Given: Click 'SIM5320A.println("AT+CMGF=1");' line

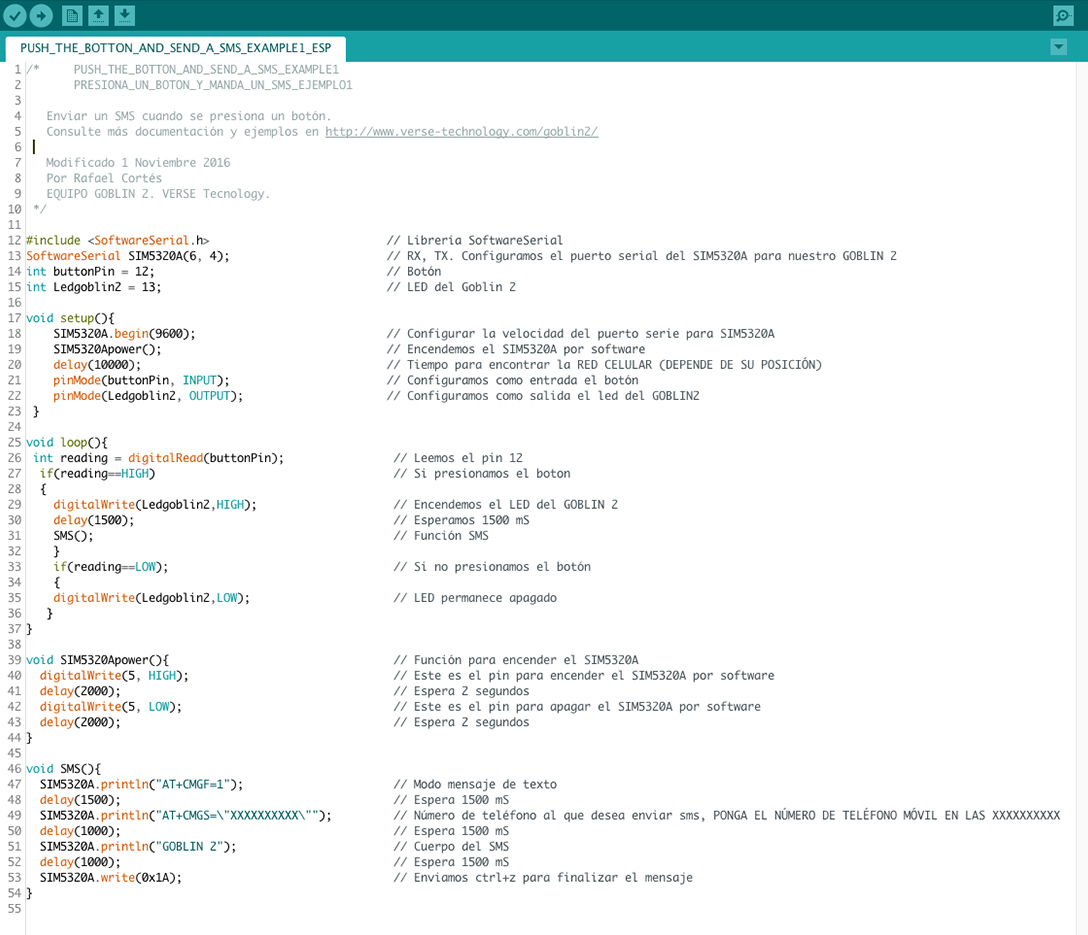Looking at the screenshot, I should 142,784.
